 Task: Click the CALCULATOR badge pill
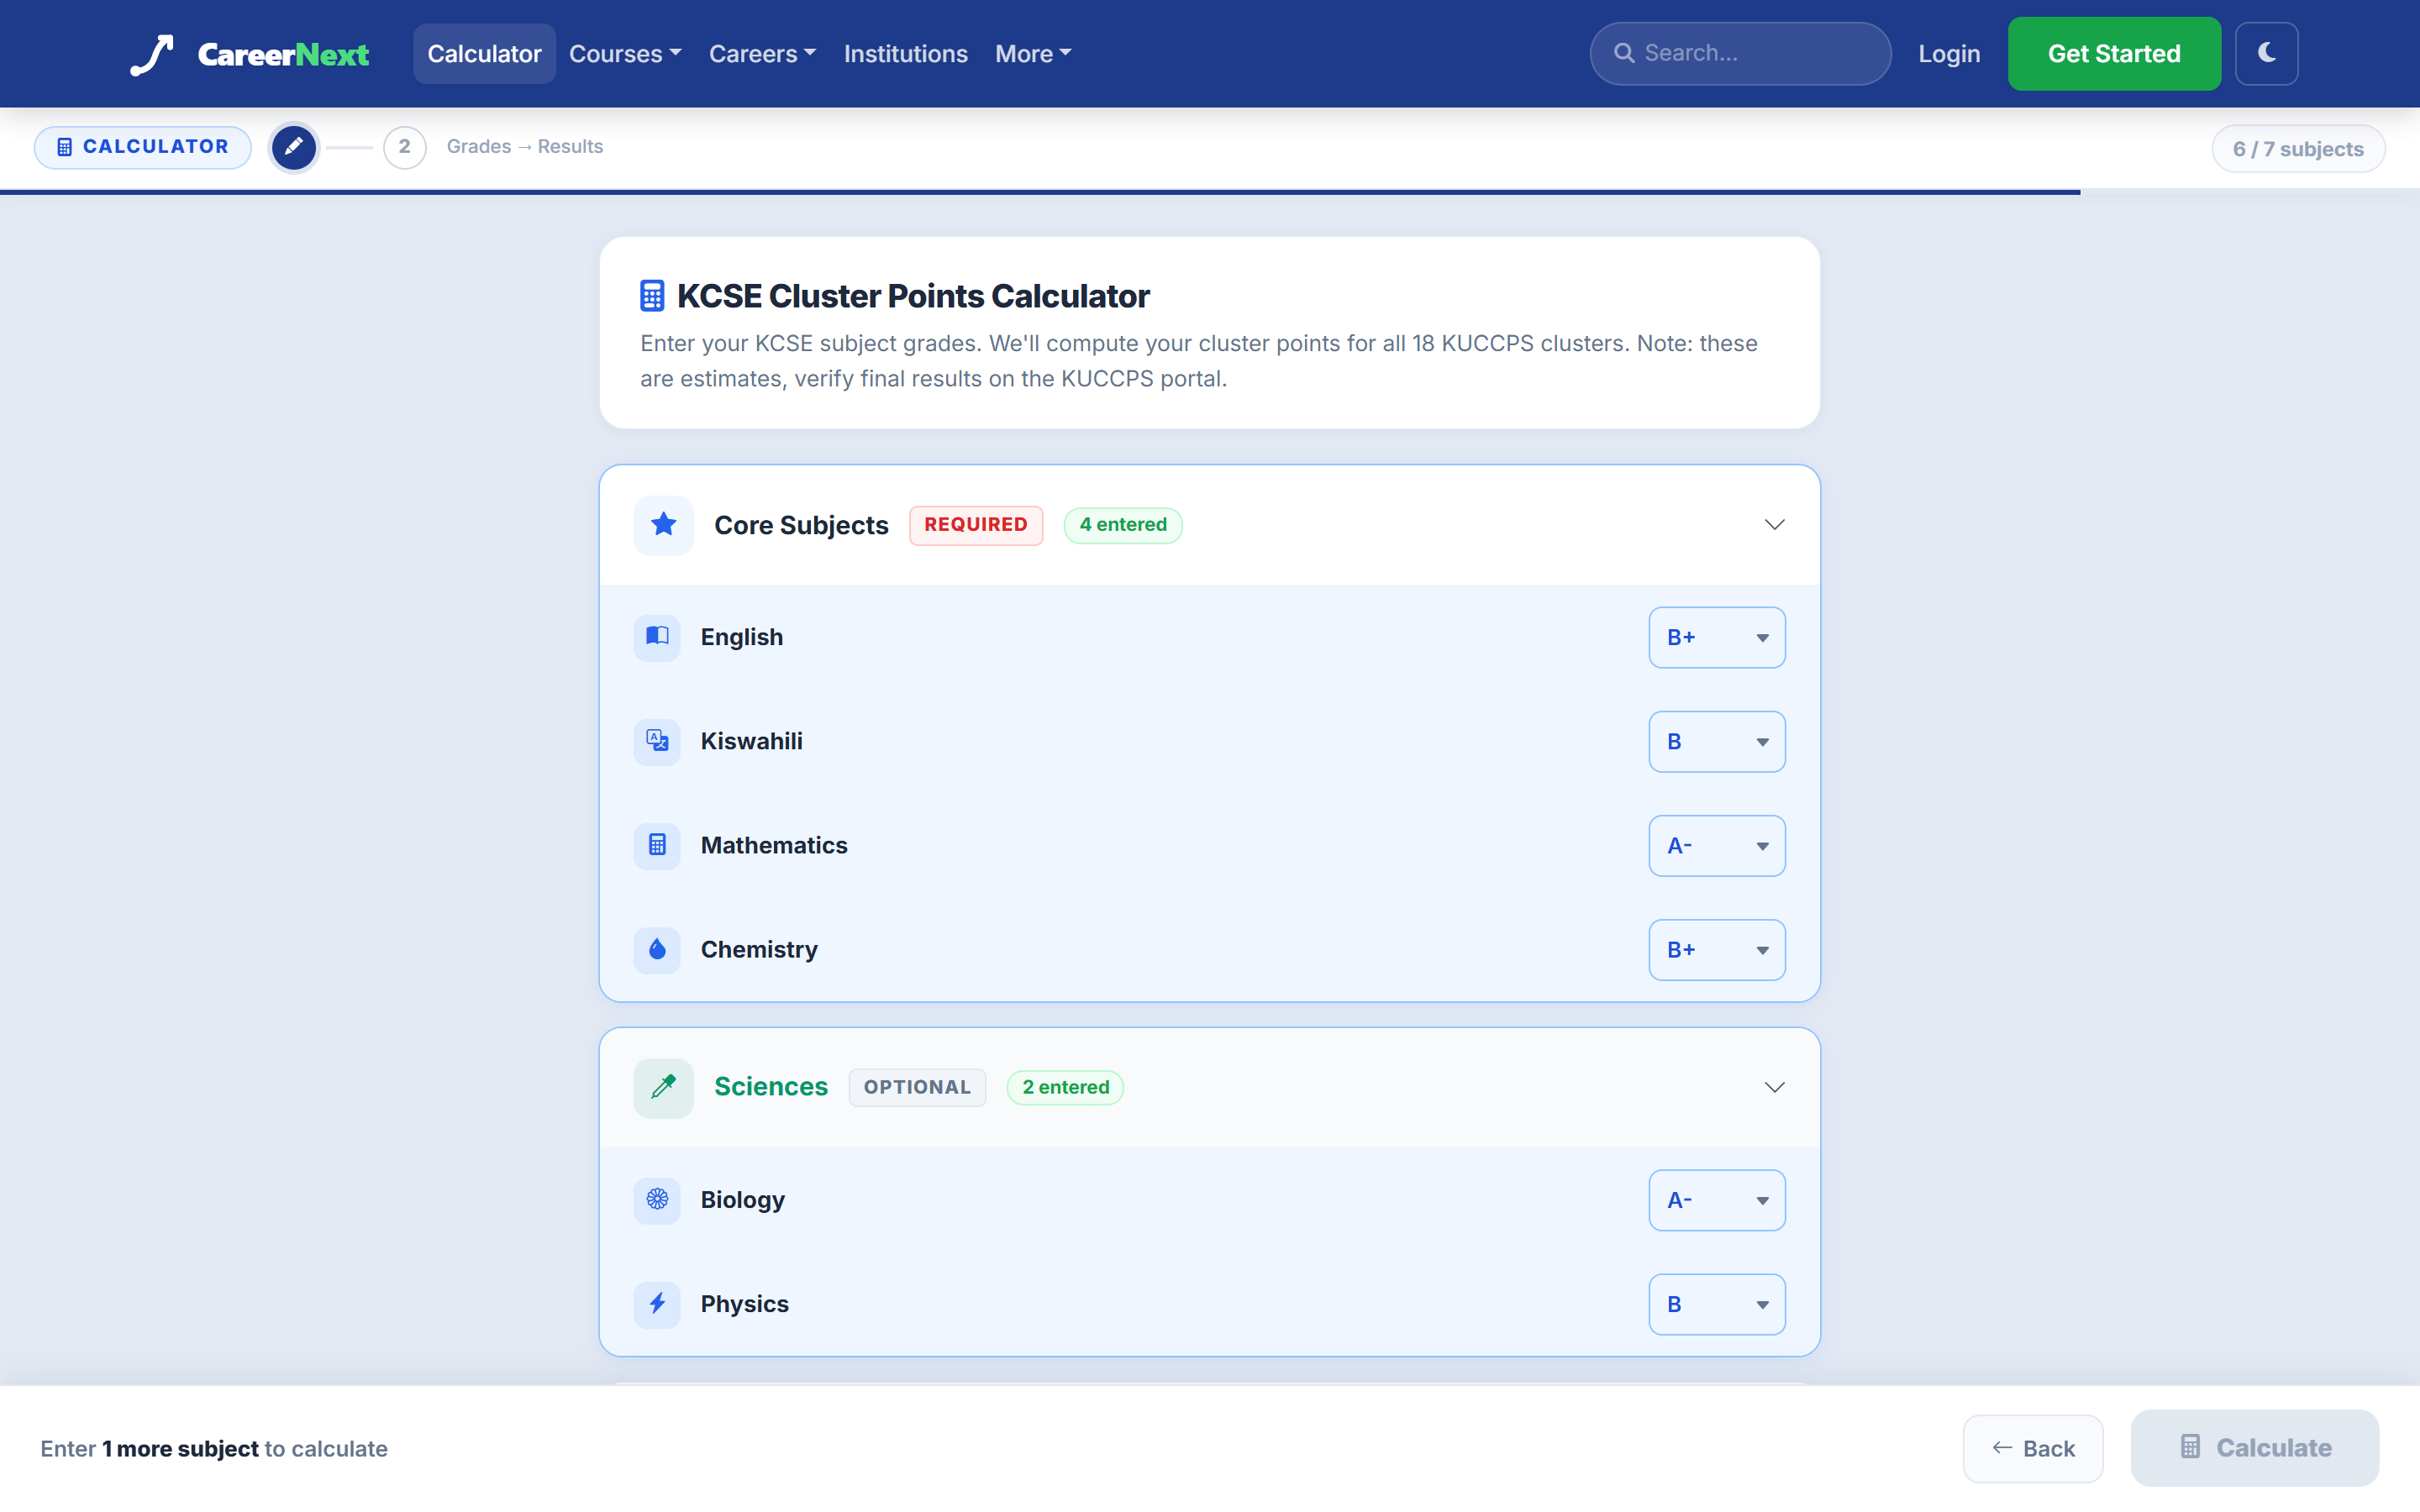pyautogui.click(x=142, y=147)
